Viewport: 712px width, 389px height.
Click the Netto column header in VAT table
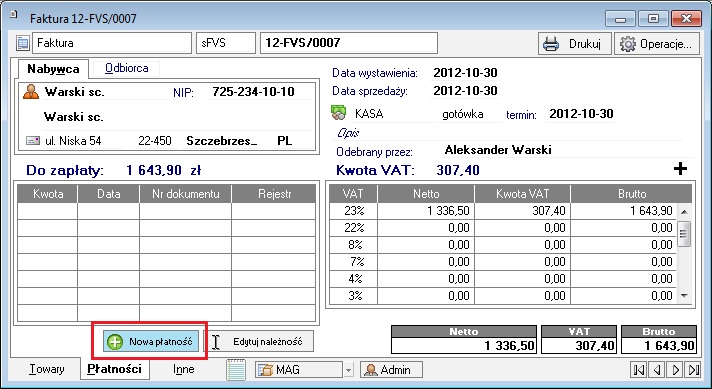click(426, 194)
